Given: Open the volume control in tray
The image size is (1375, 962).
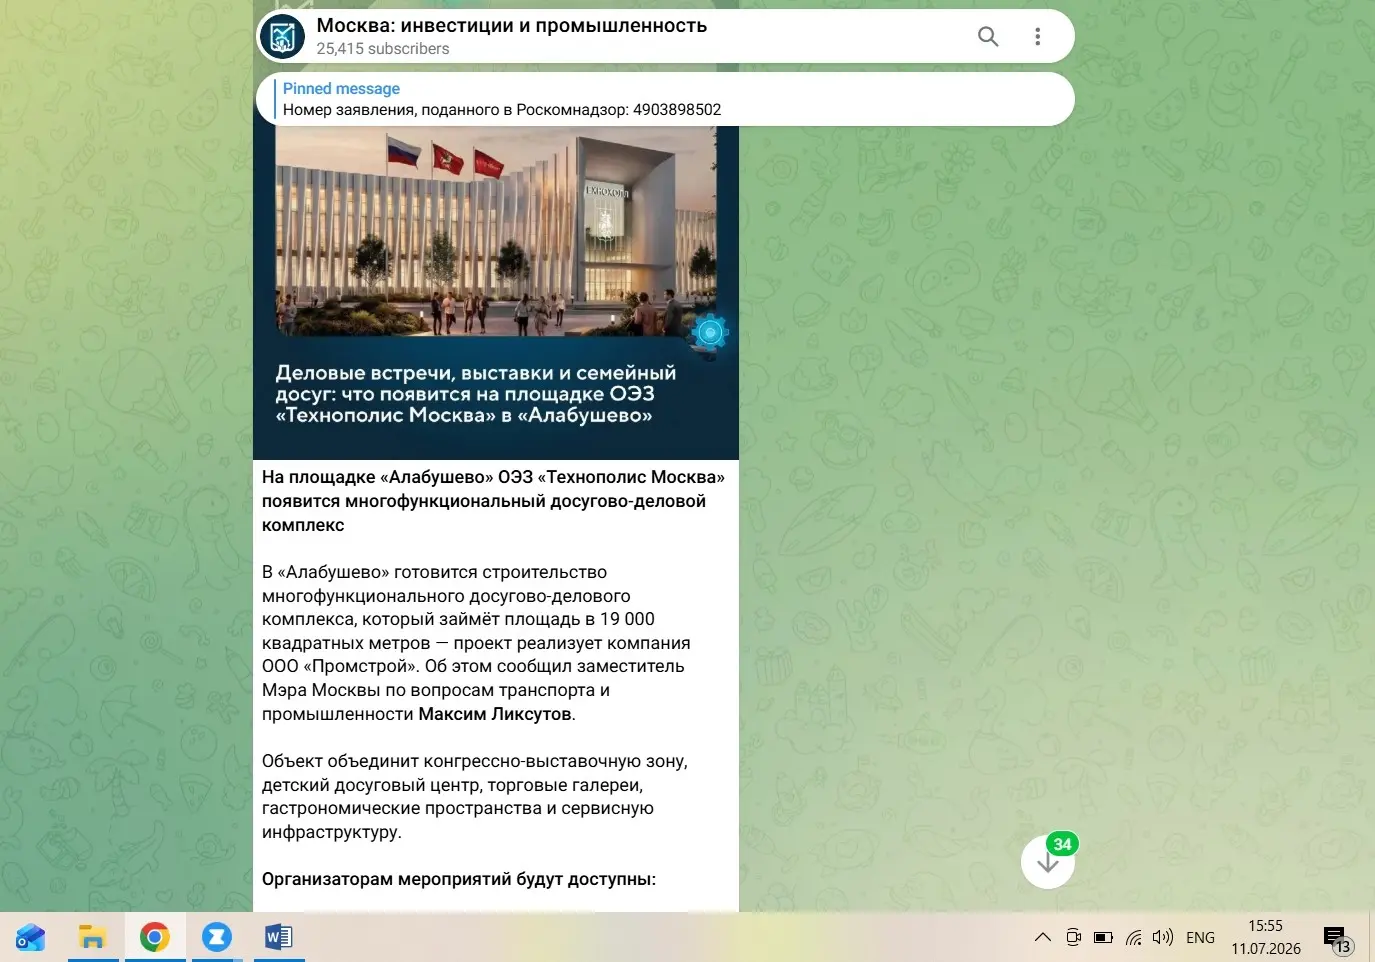Looking at the screenshot, I should click(x=1162, y=937).
